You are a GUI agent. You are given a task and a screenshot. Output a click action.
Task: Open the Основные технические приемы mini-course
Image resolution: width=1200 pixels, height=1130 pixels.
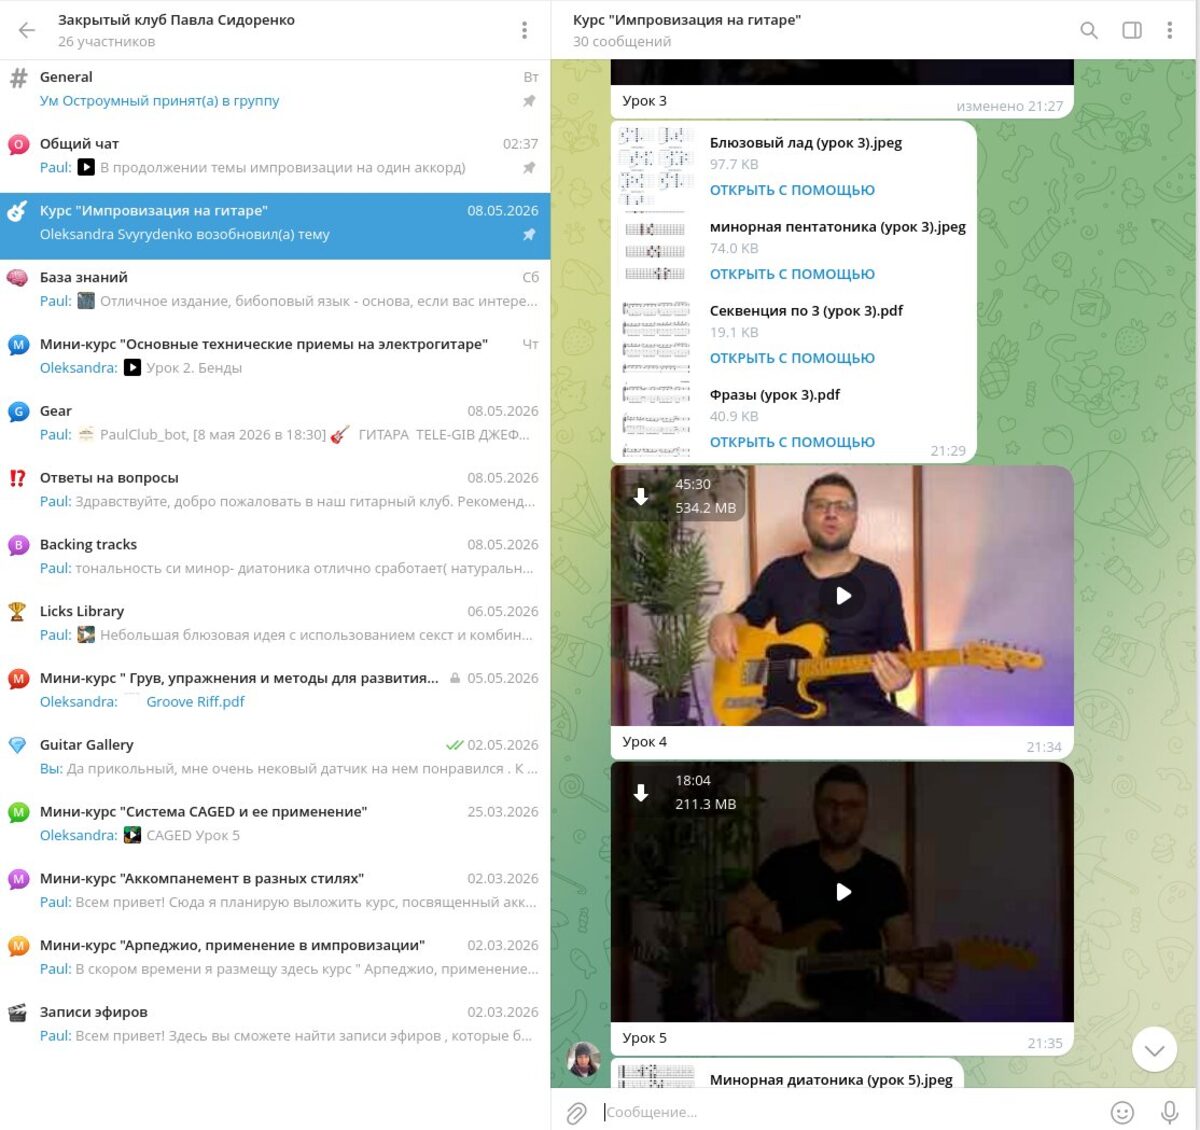[275, 356]
